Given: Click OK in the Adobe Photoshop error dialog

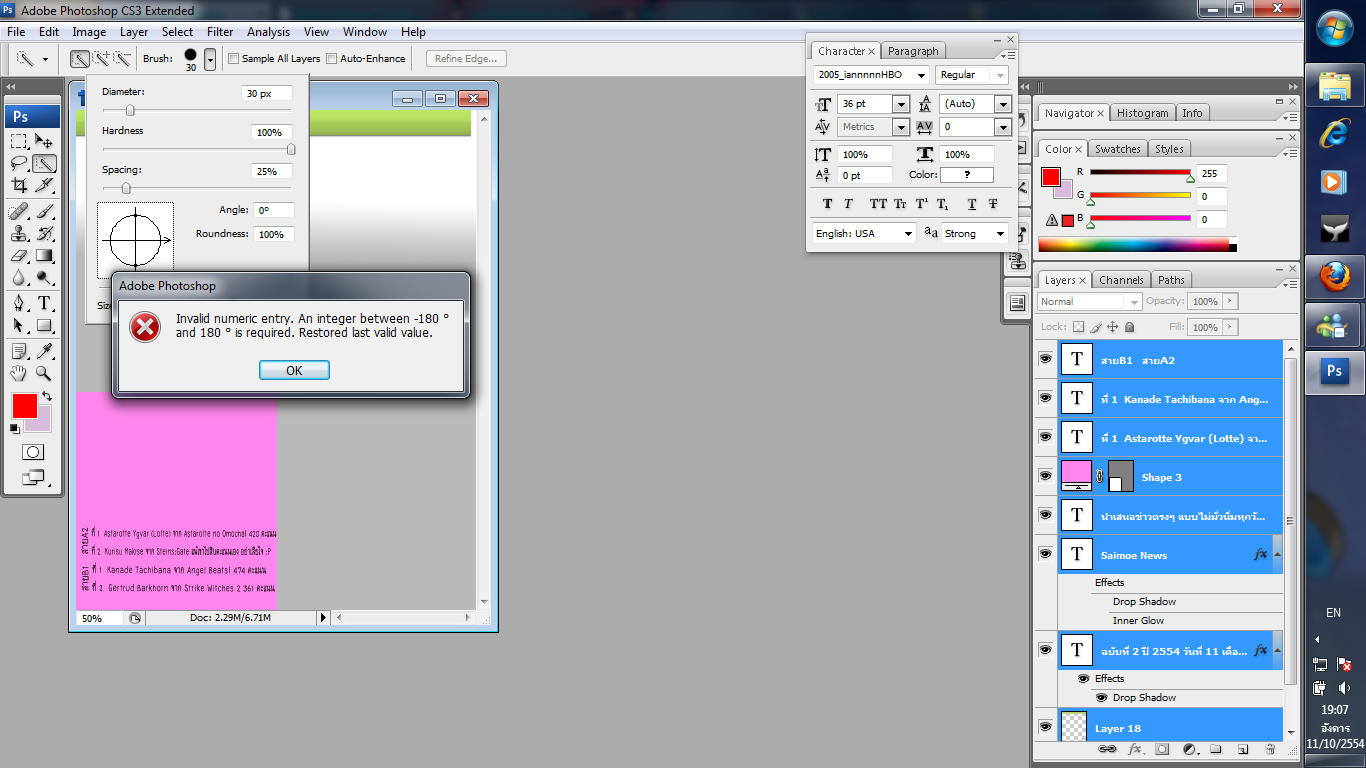Looking at the screenshot, I should click(294, 370).
